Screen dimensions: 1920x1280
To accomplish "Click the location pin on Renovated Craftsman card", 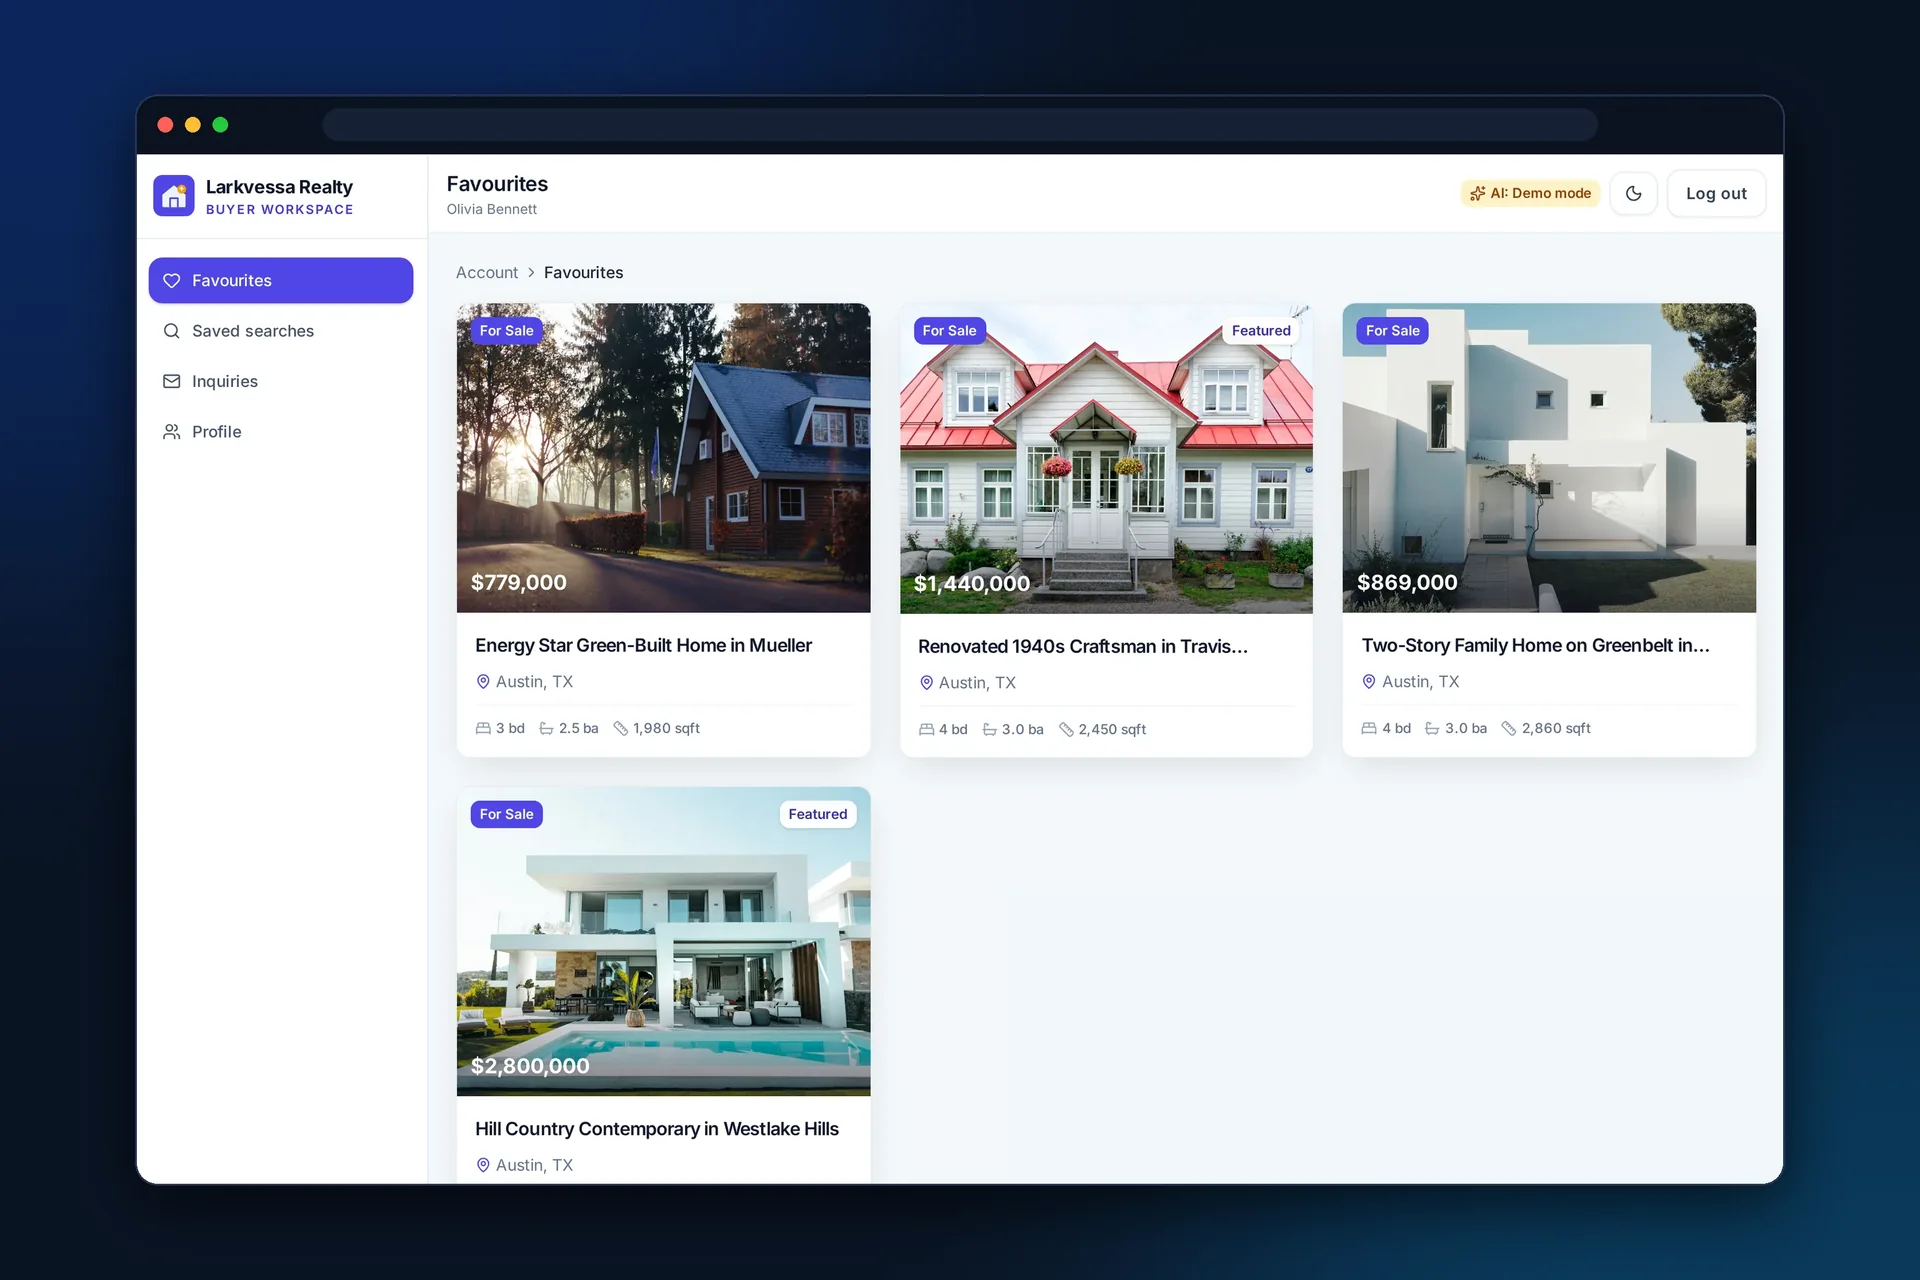I will tap(926, 683).
